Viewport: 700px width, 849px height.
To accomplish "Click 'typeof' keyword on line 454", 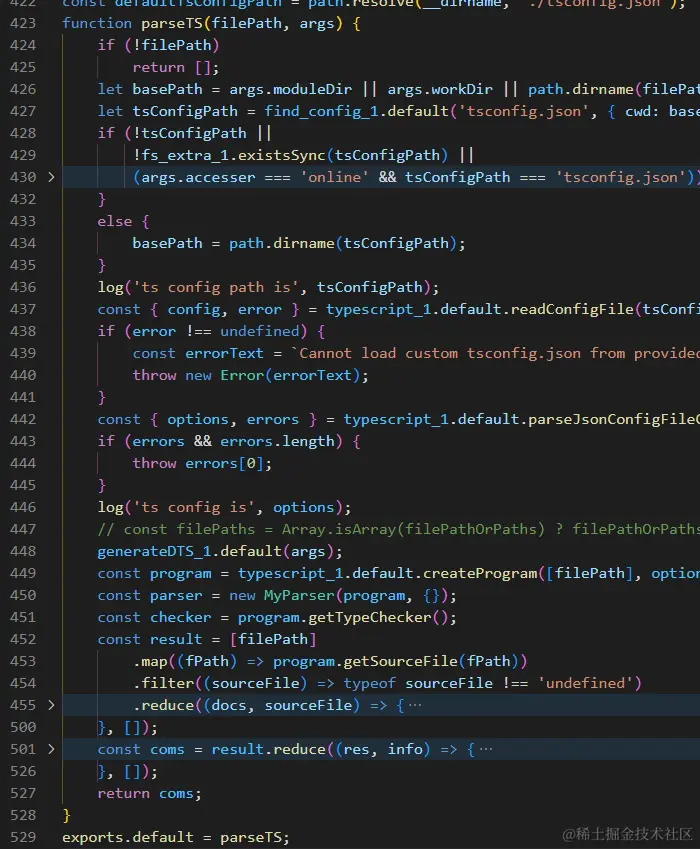I will coord(369,683).
